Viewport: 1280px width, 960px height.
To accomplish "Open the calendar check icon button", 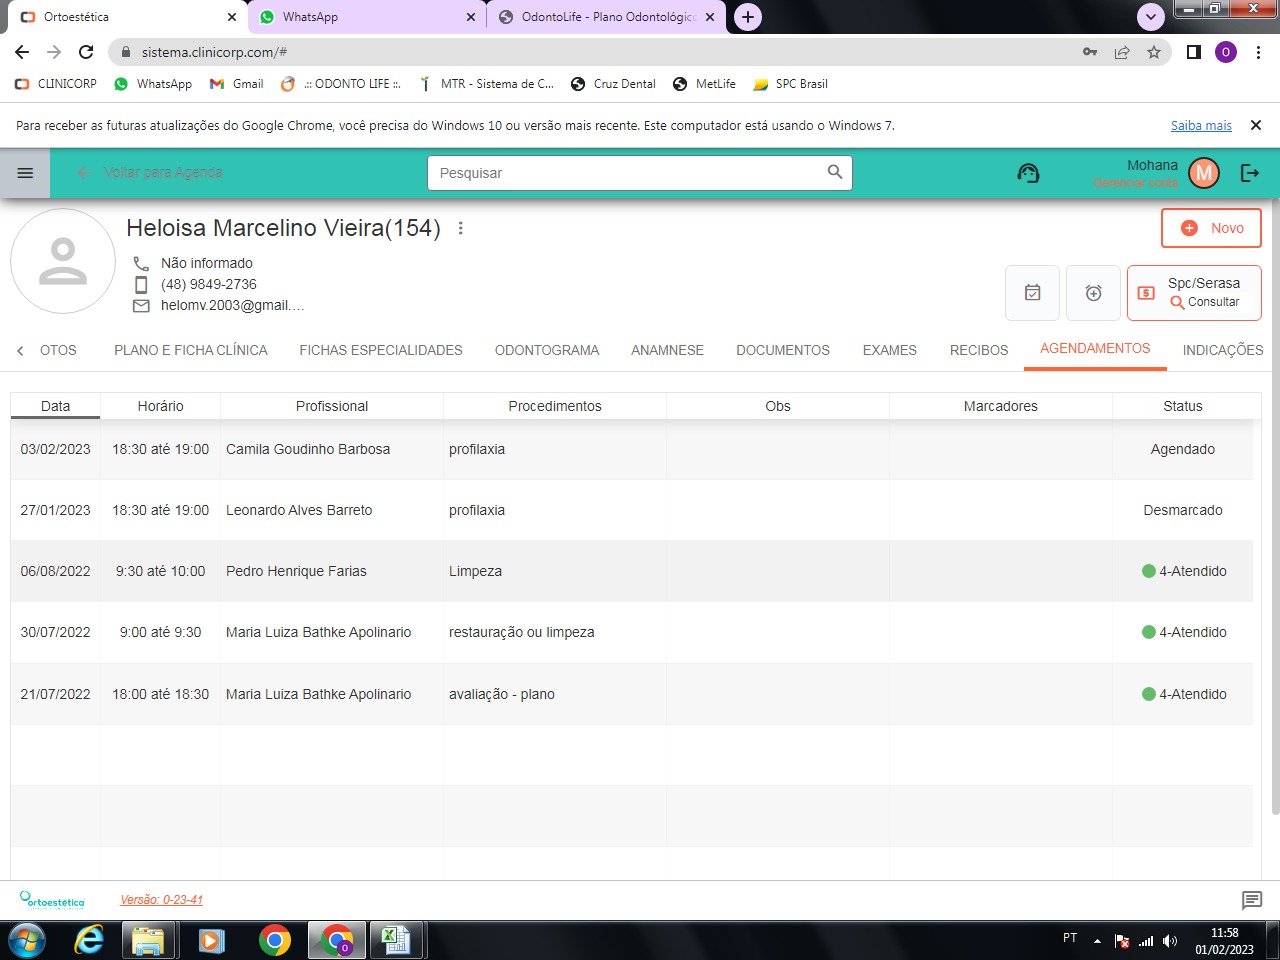I will point(1032,293).
